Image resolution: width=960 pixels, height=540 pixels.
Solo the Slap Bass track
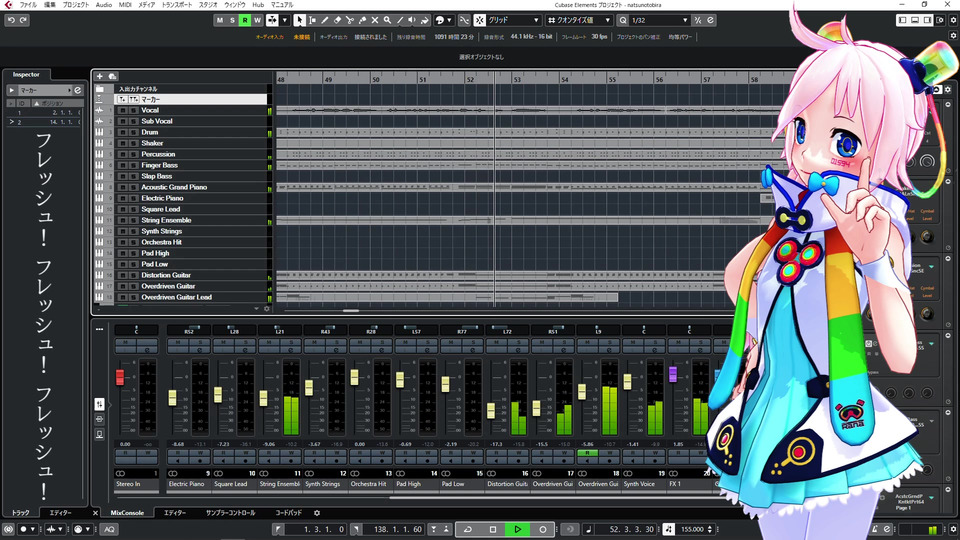(x=133, y=176)
